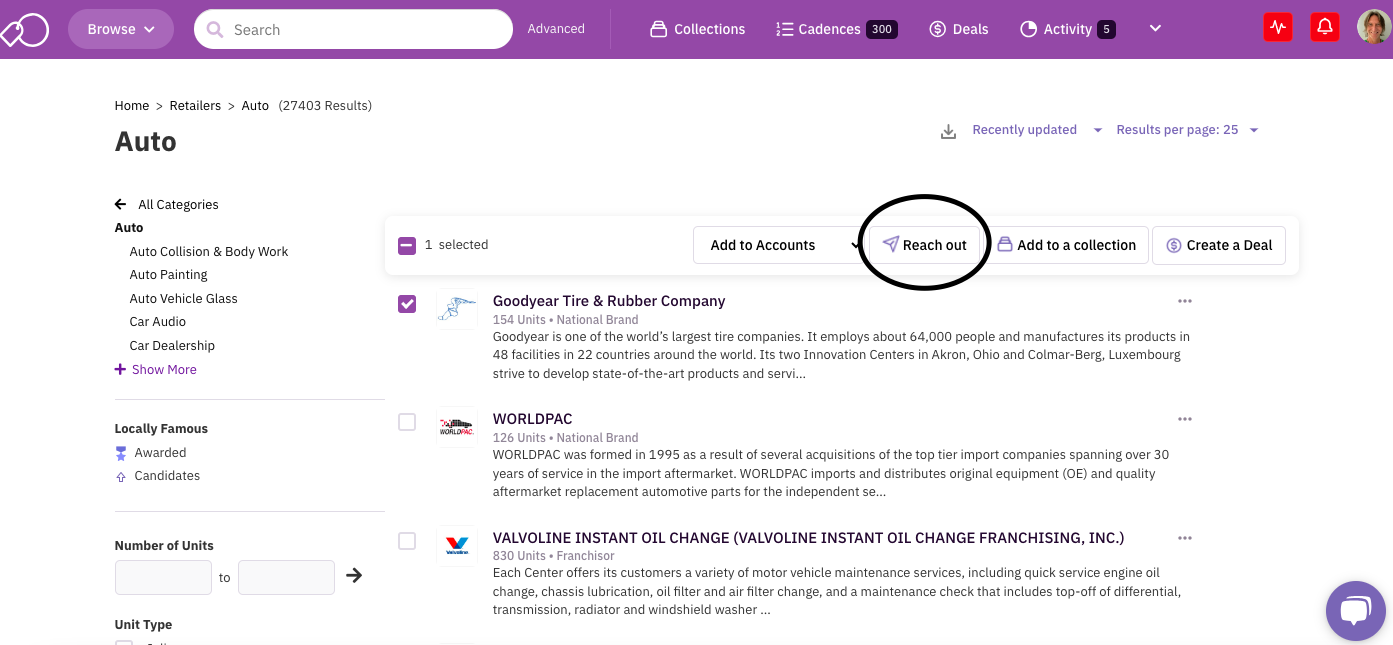Open the user profile avatar
This screenshot has height=645, width=1393.
(x=1374, y=27)
